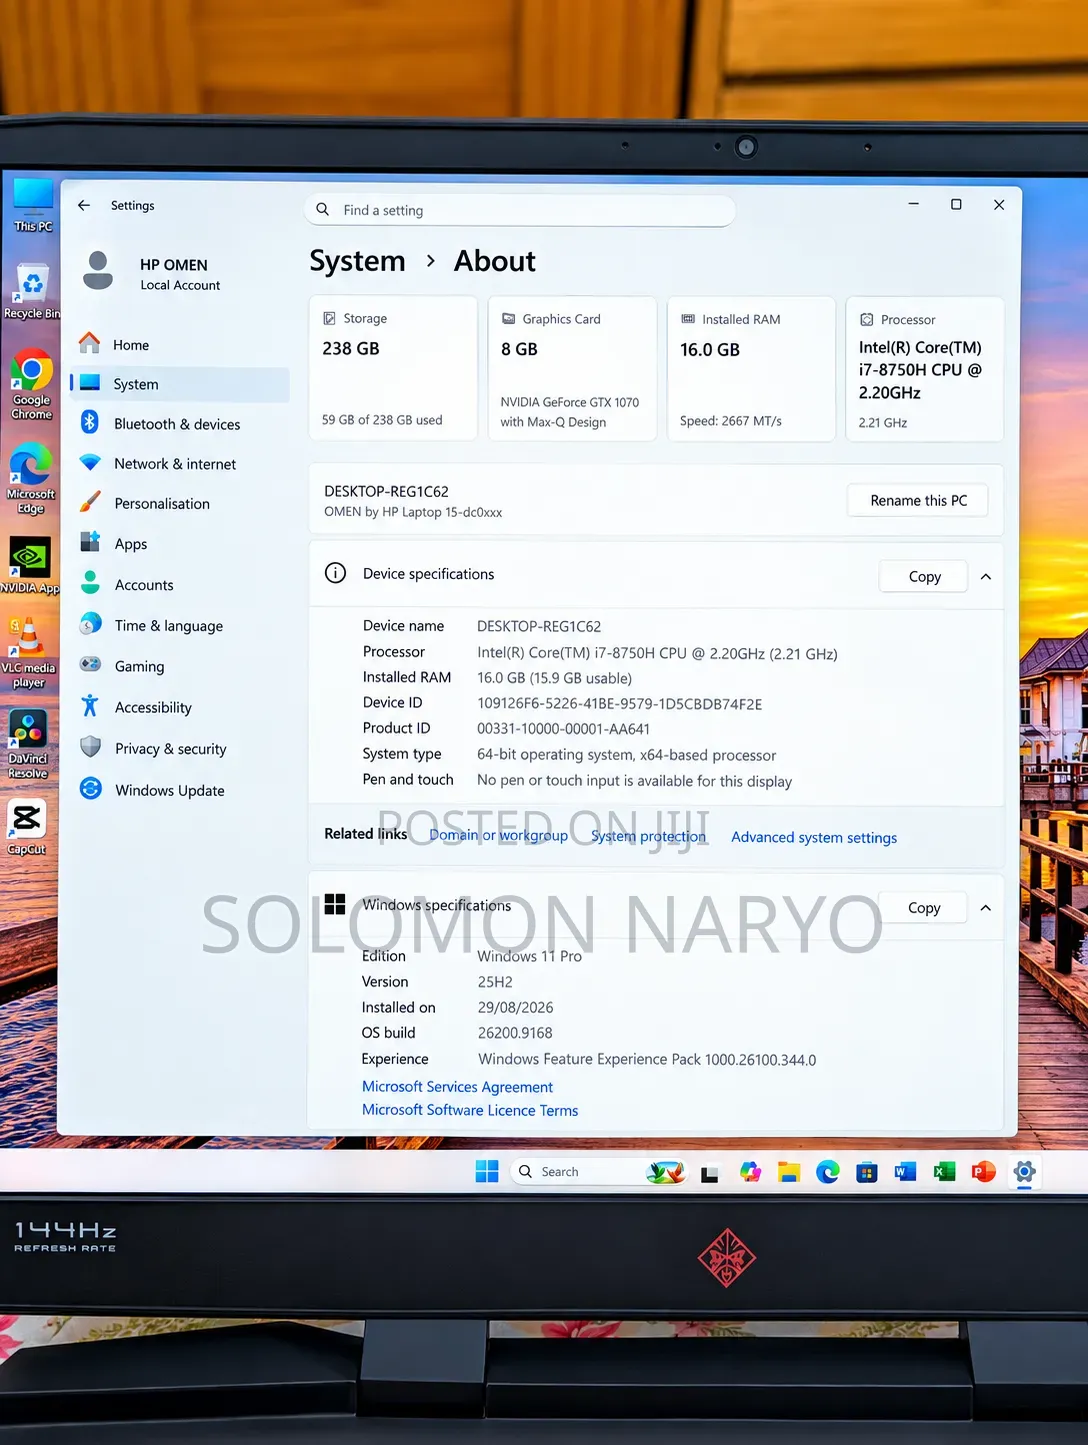Click the Edition value Windows 11 Pro
This screenshot has height=1445, width=1088.
(529, 956)
